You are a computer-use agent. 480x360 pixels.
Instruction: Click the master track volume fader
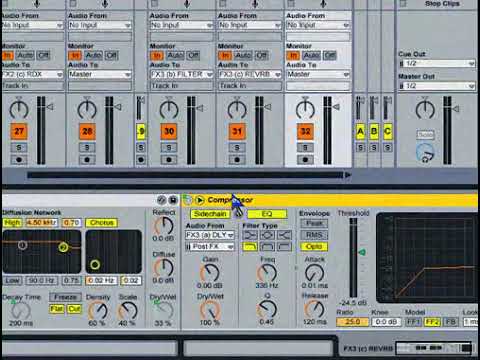tap(455, 109)
